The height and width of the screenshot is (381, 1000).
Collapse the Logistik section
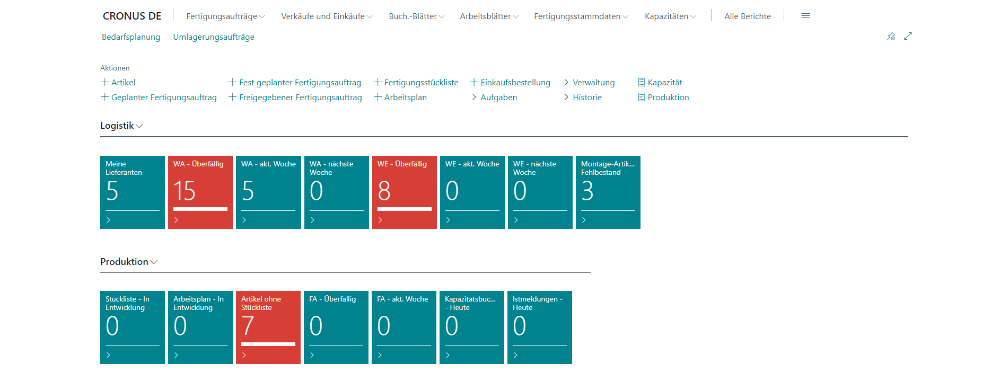point(122,126)
